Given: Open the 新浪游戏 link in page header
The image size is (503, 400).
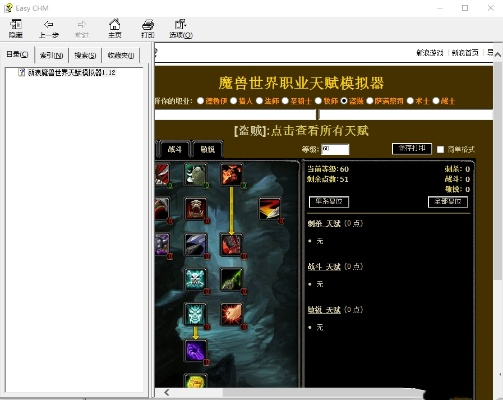Looking at the screenshot, I should tap(429, 53).
